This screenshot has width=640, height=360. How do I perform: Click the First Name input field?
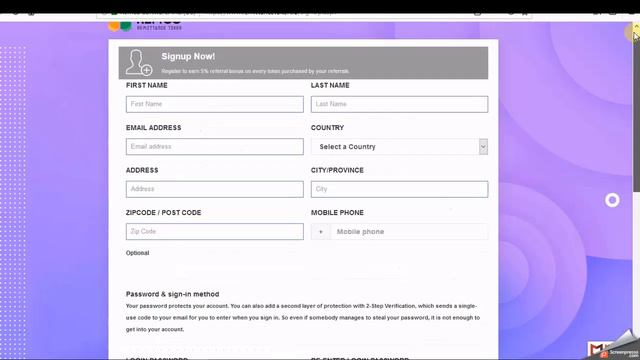(215, 104)
